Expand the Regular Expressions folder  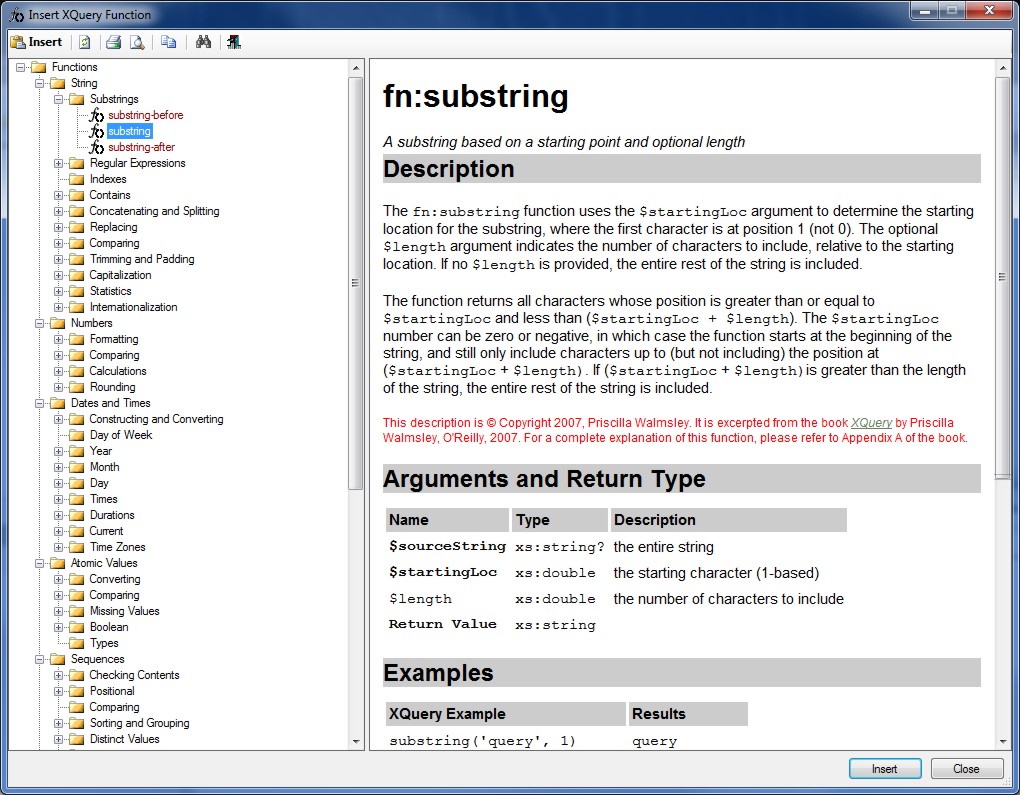pyautogui.click(x=59, y=163)
